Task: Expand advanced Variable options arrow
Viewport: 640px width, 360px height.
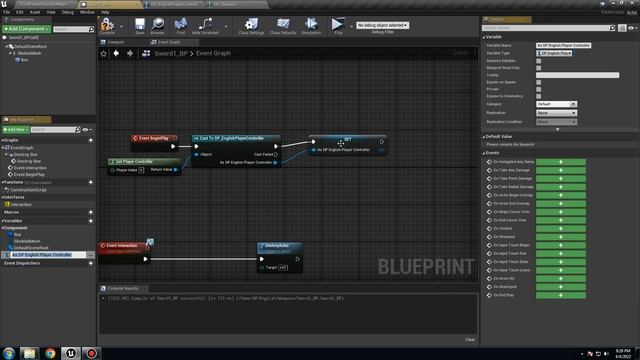Action: pos(558,129)
